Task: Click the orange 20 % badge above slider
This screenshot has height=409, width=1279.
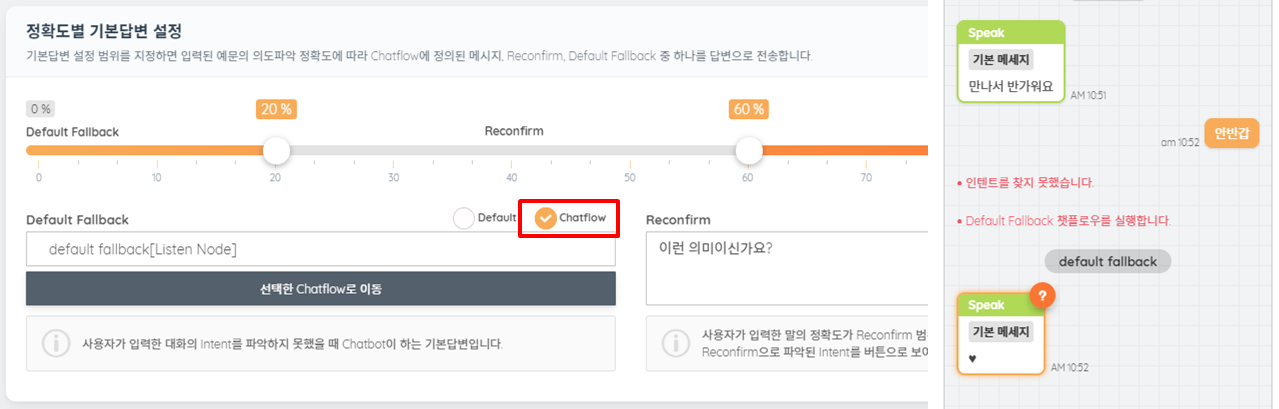Action: [276, 109]
